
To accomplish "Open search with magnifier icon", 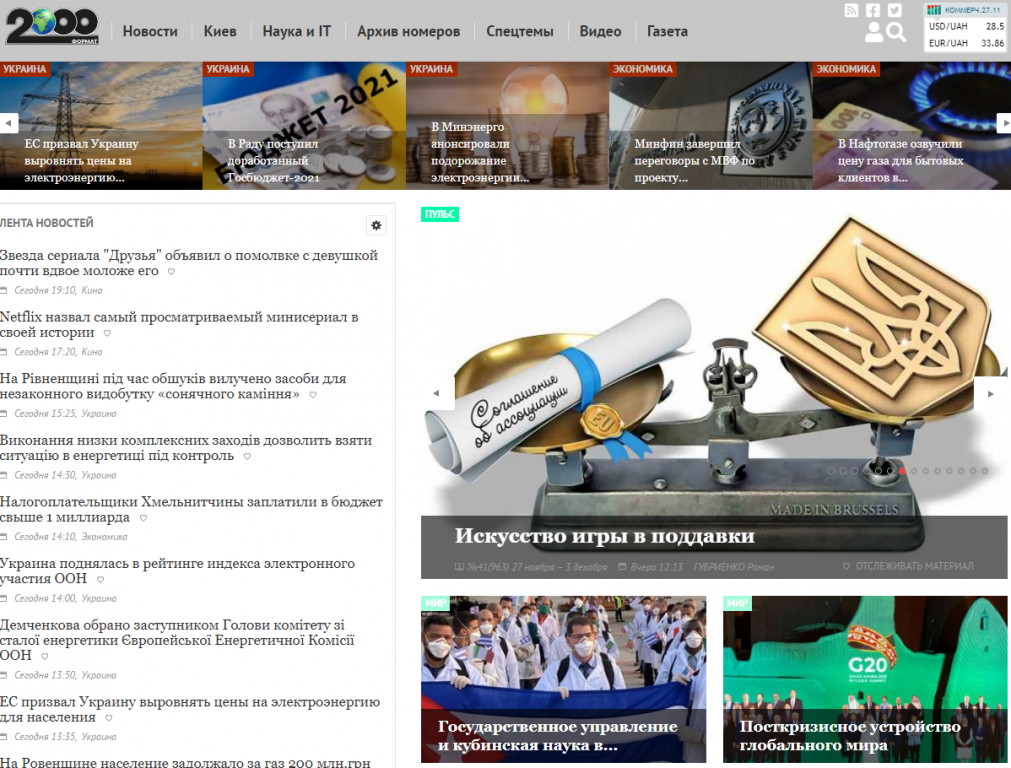I will pos(896,32).
